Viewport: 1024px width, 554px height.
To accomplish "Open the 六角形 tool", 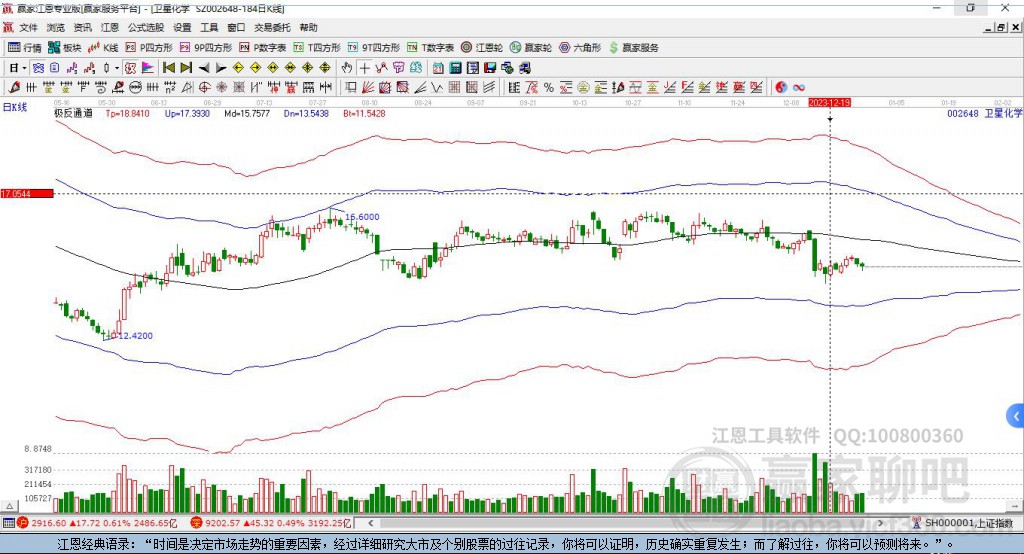I will (580, 48).
